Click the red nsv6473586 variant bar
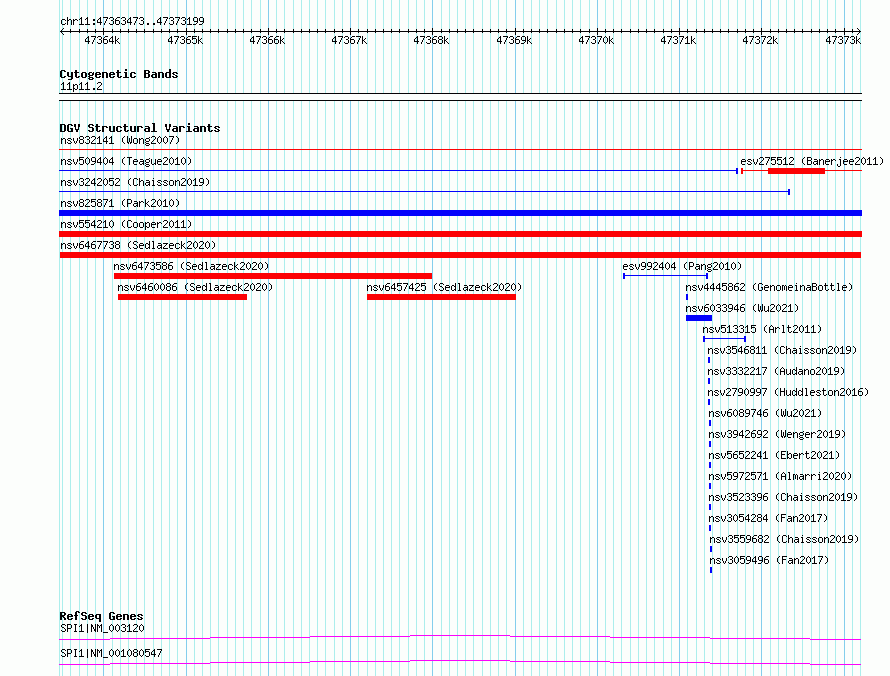 tap(273, 276)
